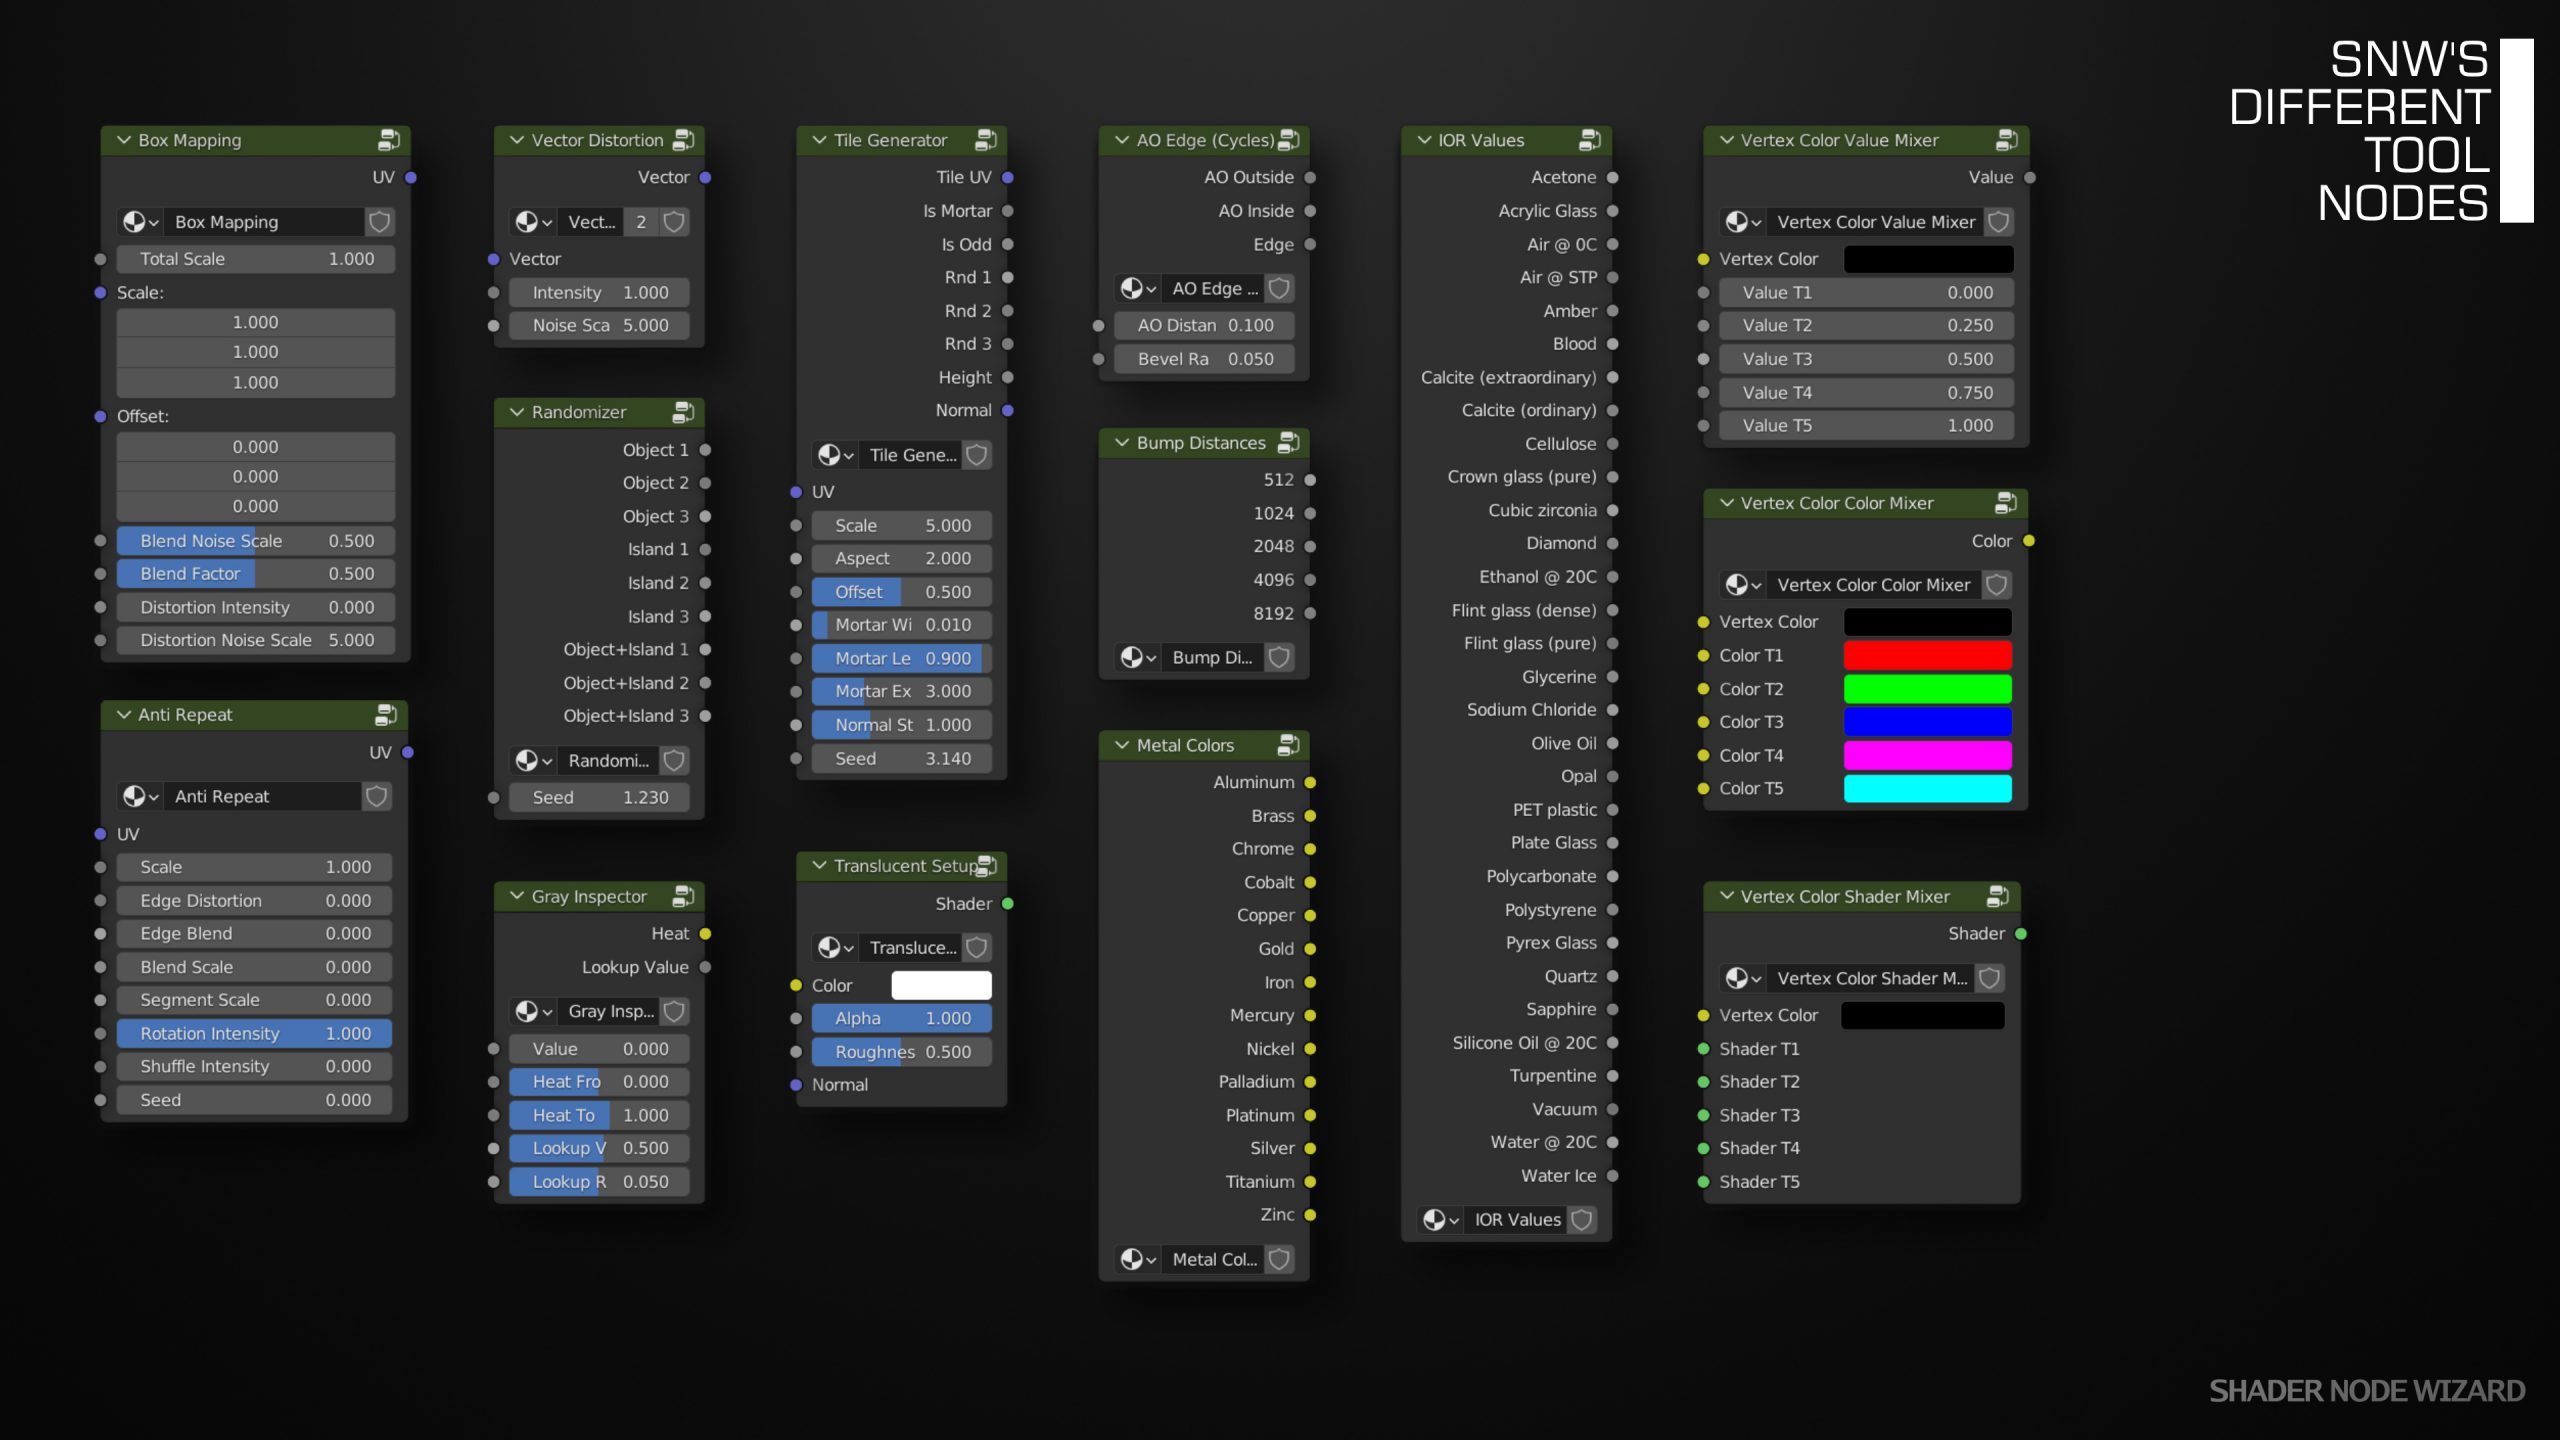Click the node group icon on Vector Distortion header

tap(684, 140)
